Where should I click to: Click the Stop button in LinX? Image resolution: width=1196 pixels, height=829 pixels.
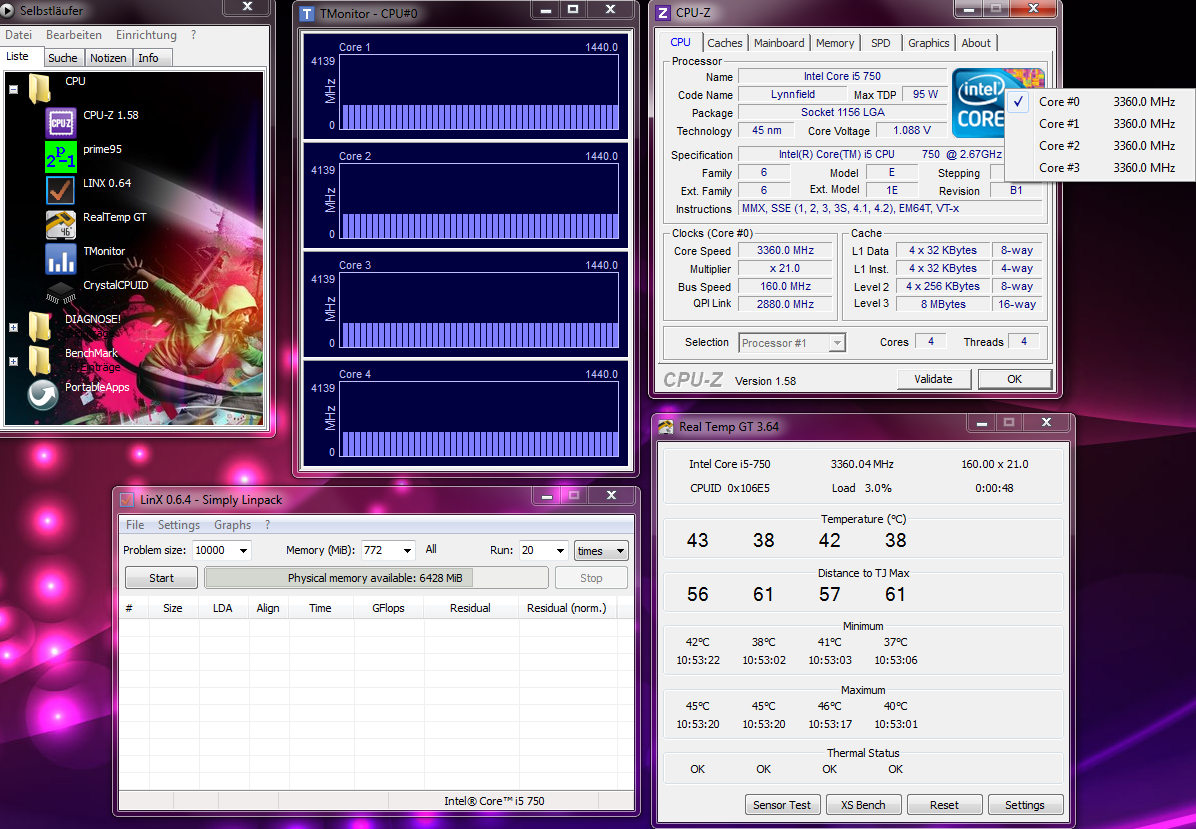pos(591,578)
